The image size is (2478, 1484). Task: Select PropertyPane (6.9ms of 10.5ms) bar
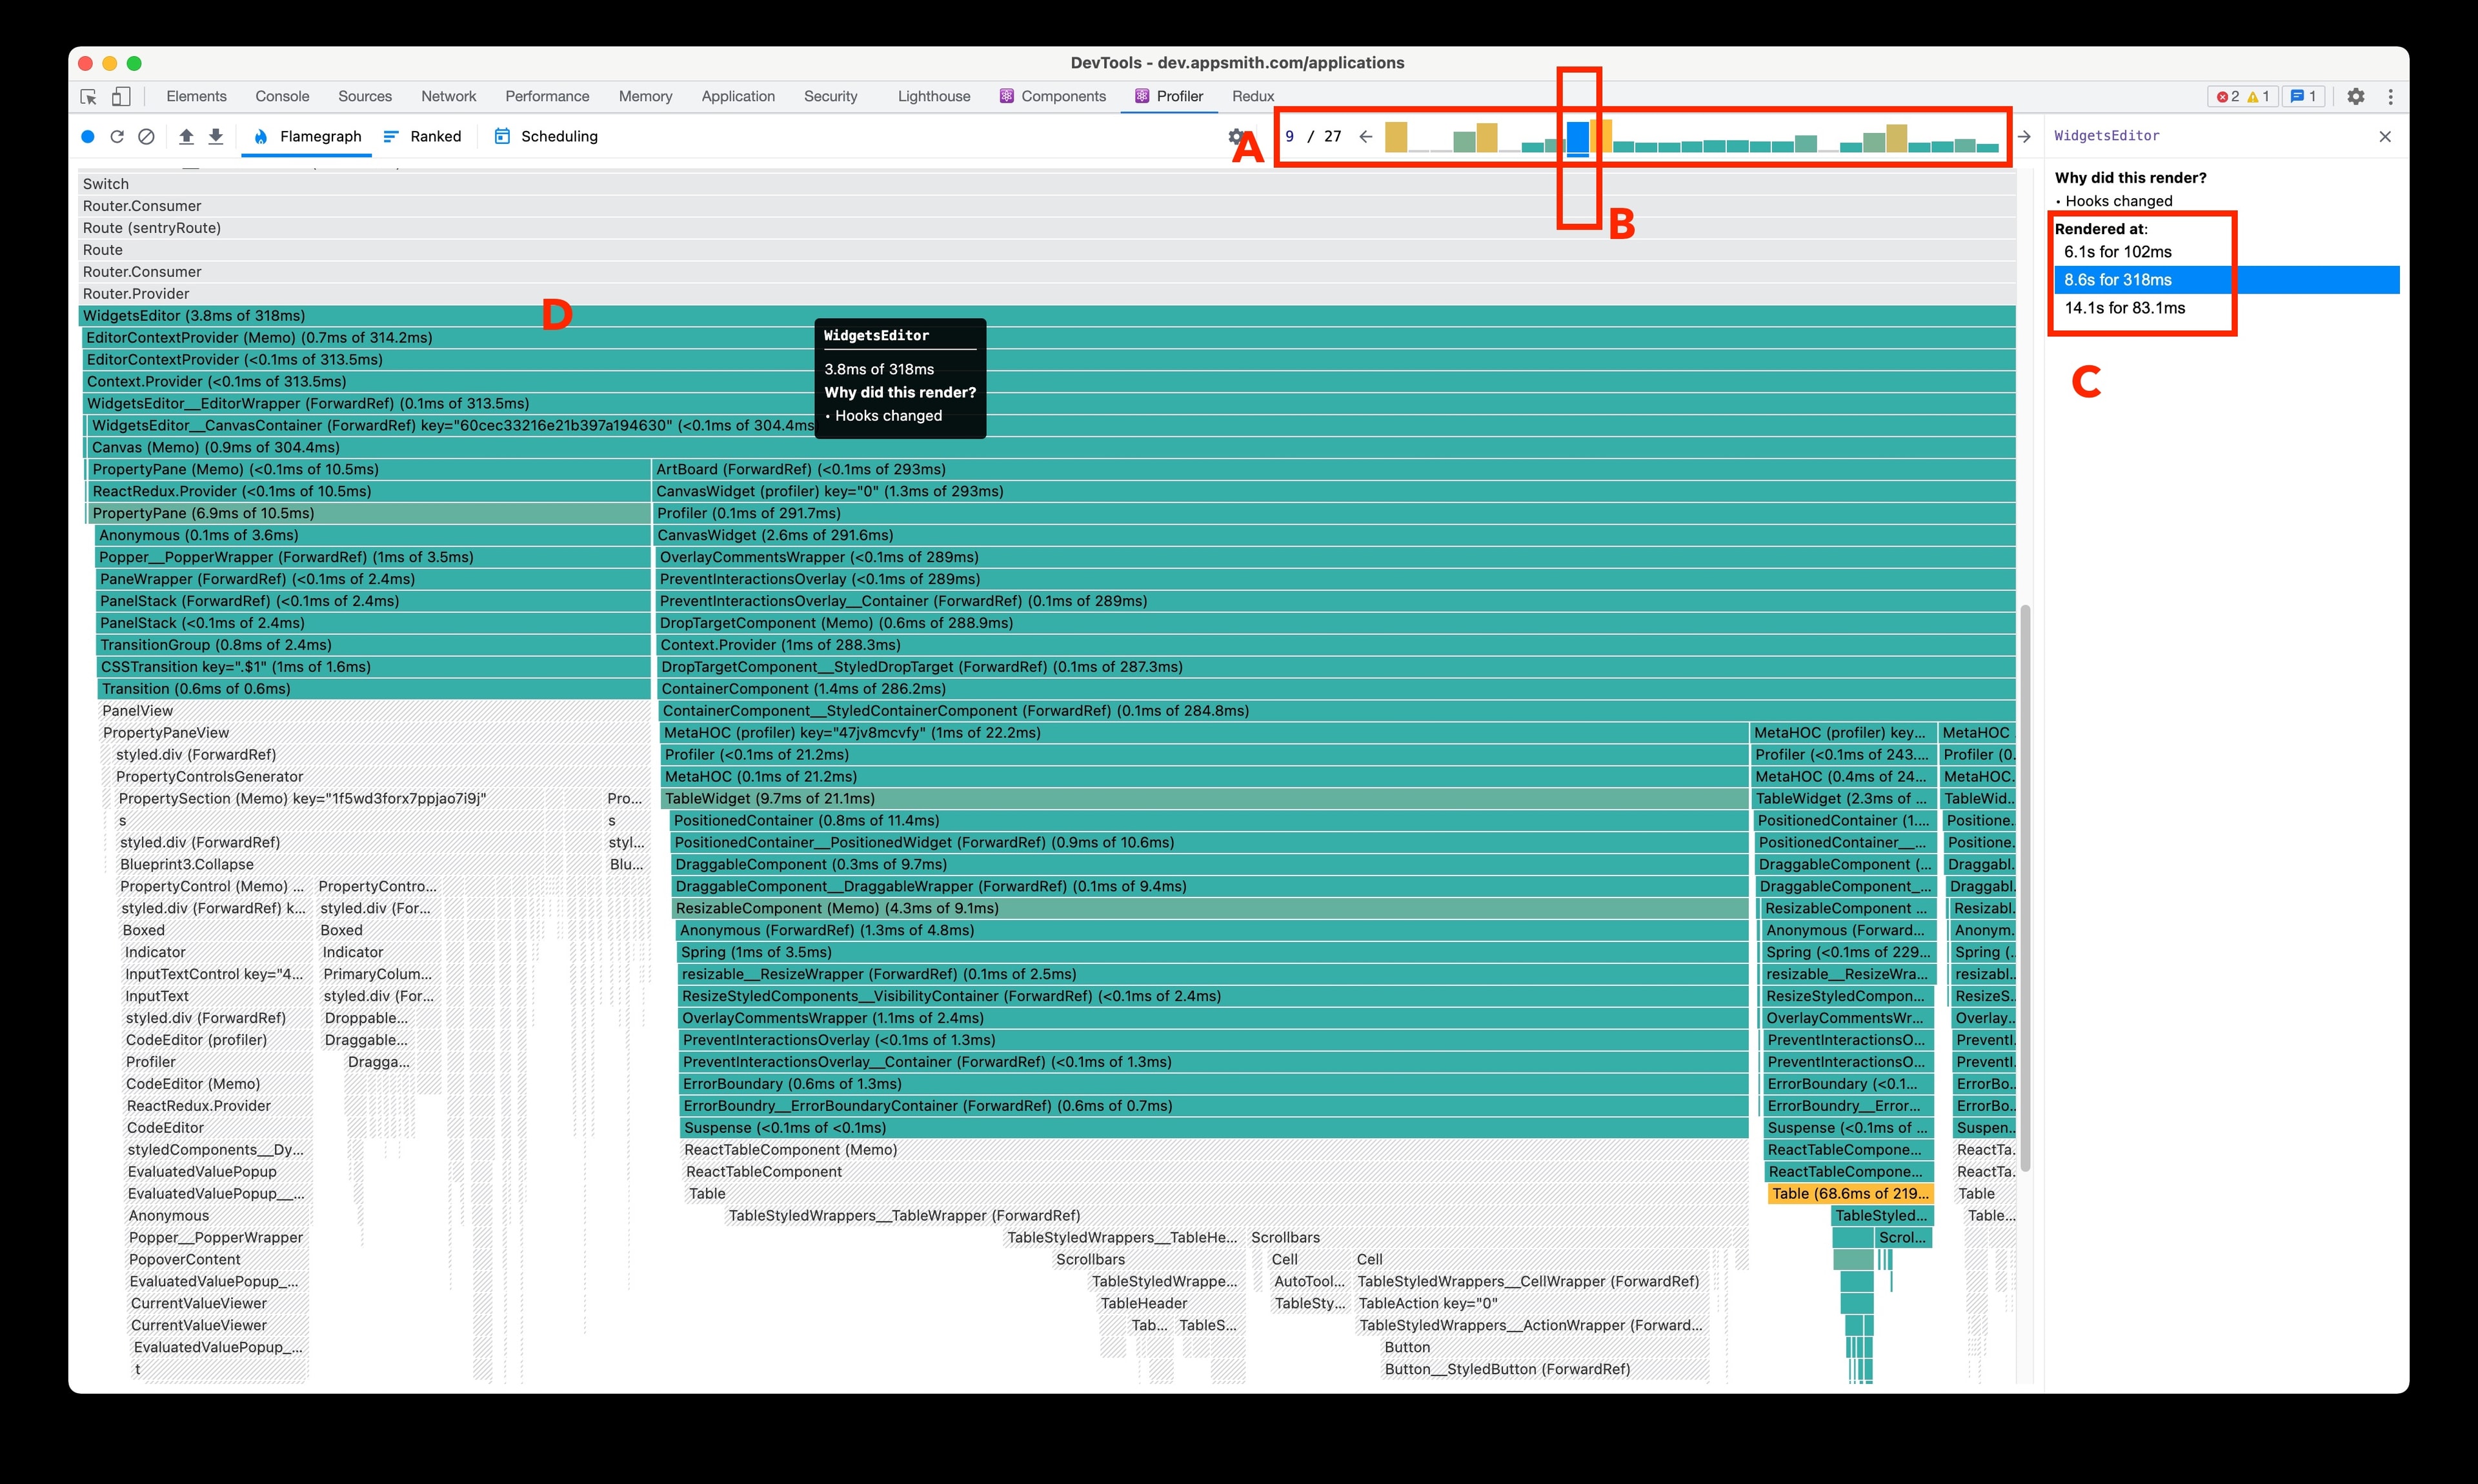click(x=369, y=514)
